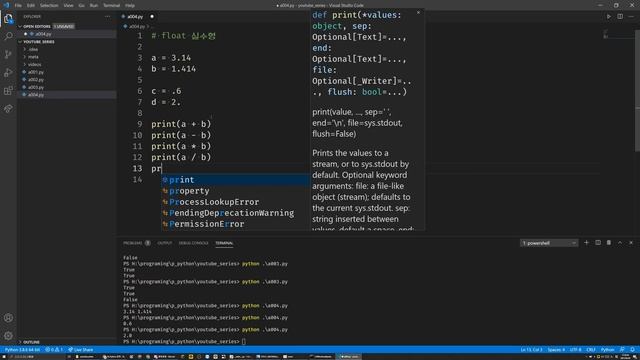The width and height of the screenshot is (640, 360).
Task: Open the Accounts icon in activity bar
Action: [x=8, y=318]
